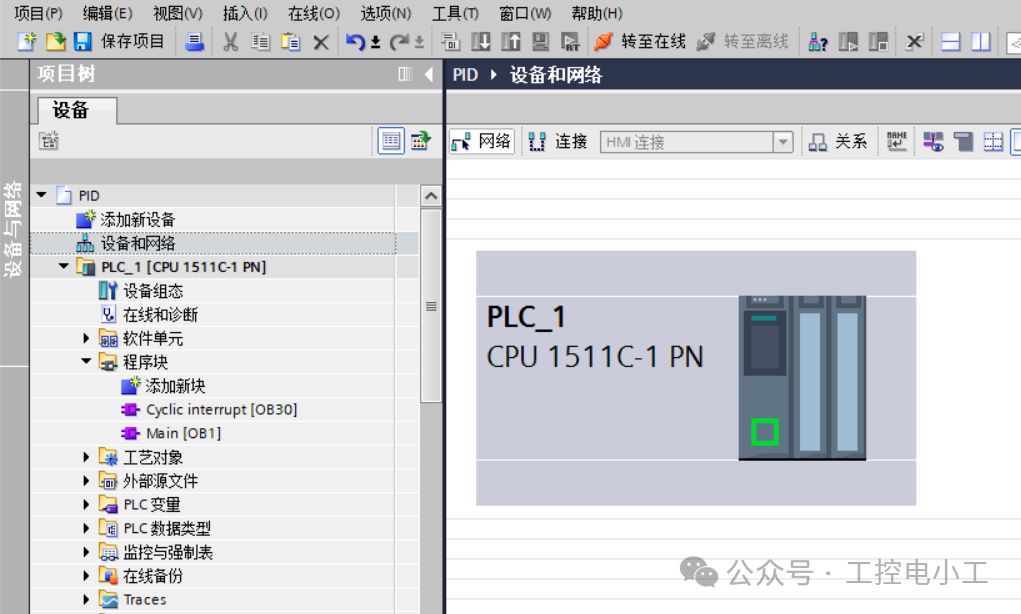Toggle the 连接 connections mode button
1021x614 pixels.
558,141
